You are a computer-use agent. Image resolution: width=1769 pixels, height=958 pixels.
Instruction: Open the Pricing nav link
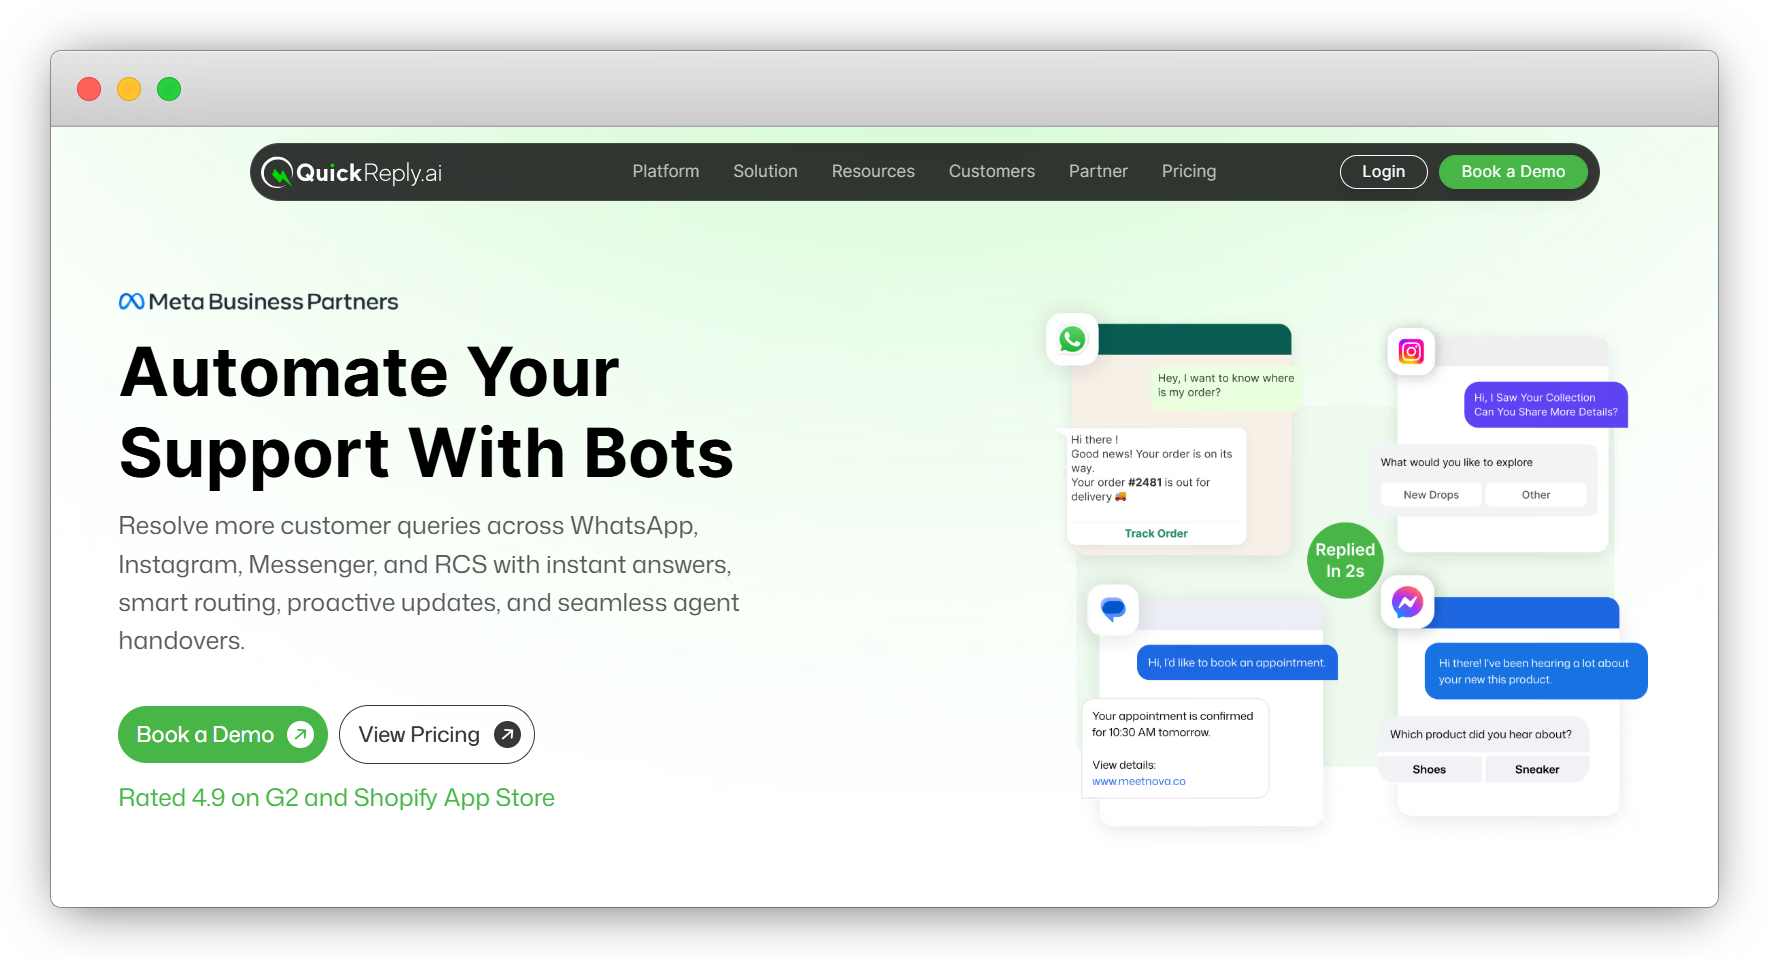click(x=1189, y=171)
